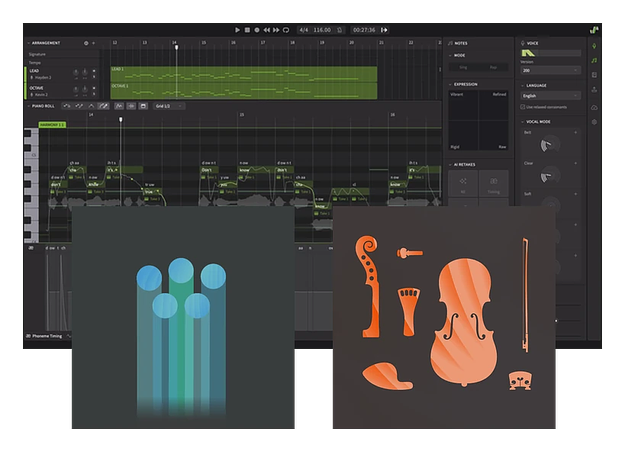Adjust the LEAD track volume knob

(75, 72)
